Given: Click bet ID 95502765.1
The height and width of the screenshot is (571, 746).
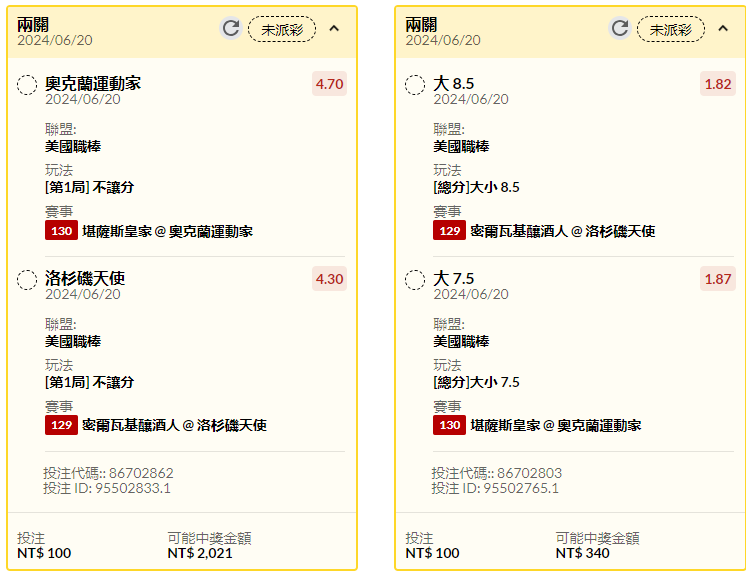Looking at the screenshot, I should pos(521,488).
